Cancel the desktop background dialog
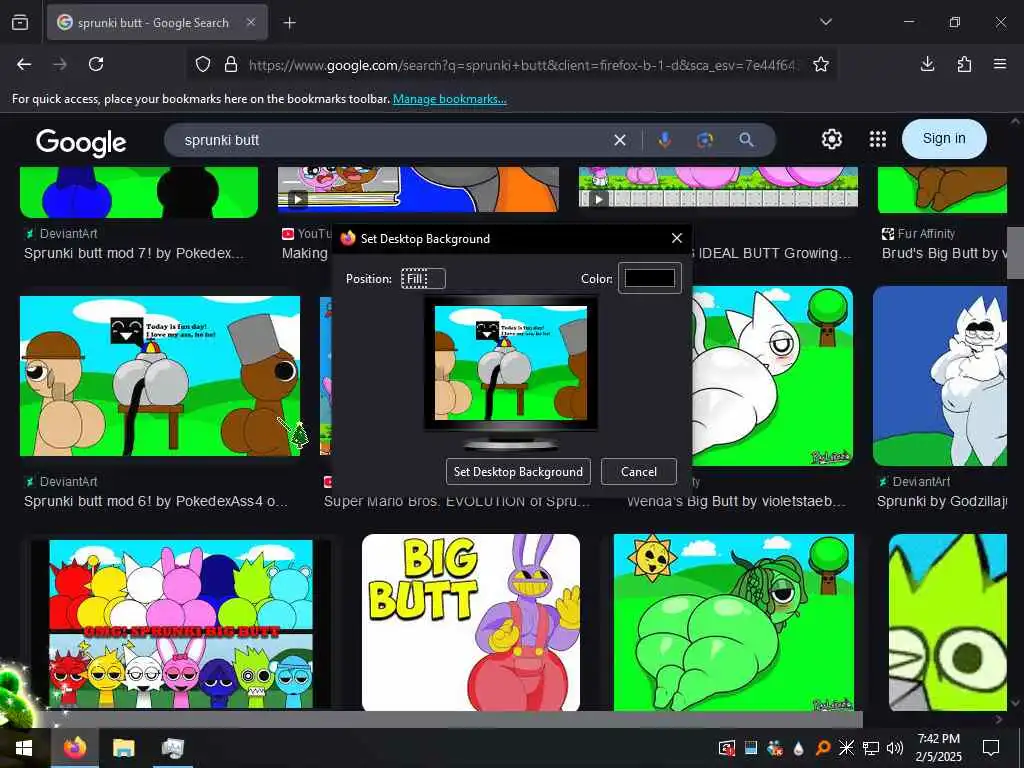1024x768 pixels. coord(639,472)
